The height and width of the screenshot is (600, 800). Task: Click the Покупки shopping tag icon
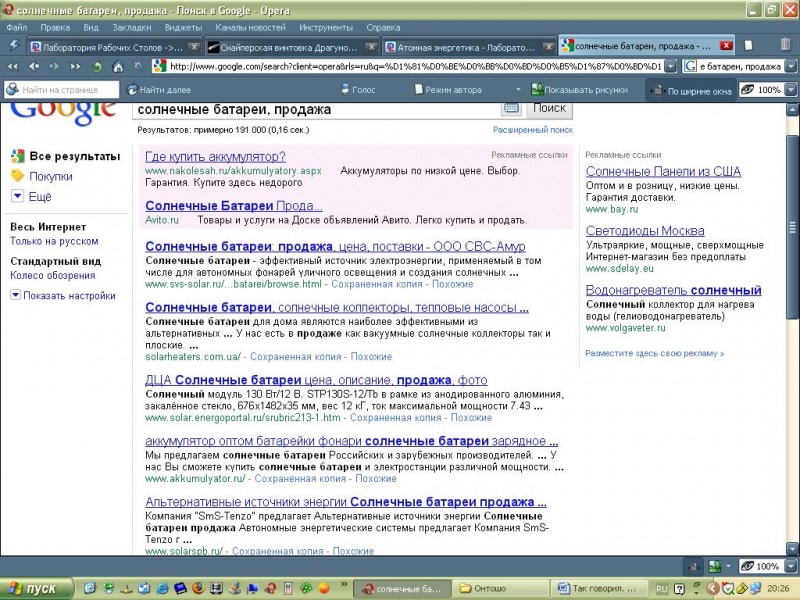[x=17, y=176]
